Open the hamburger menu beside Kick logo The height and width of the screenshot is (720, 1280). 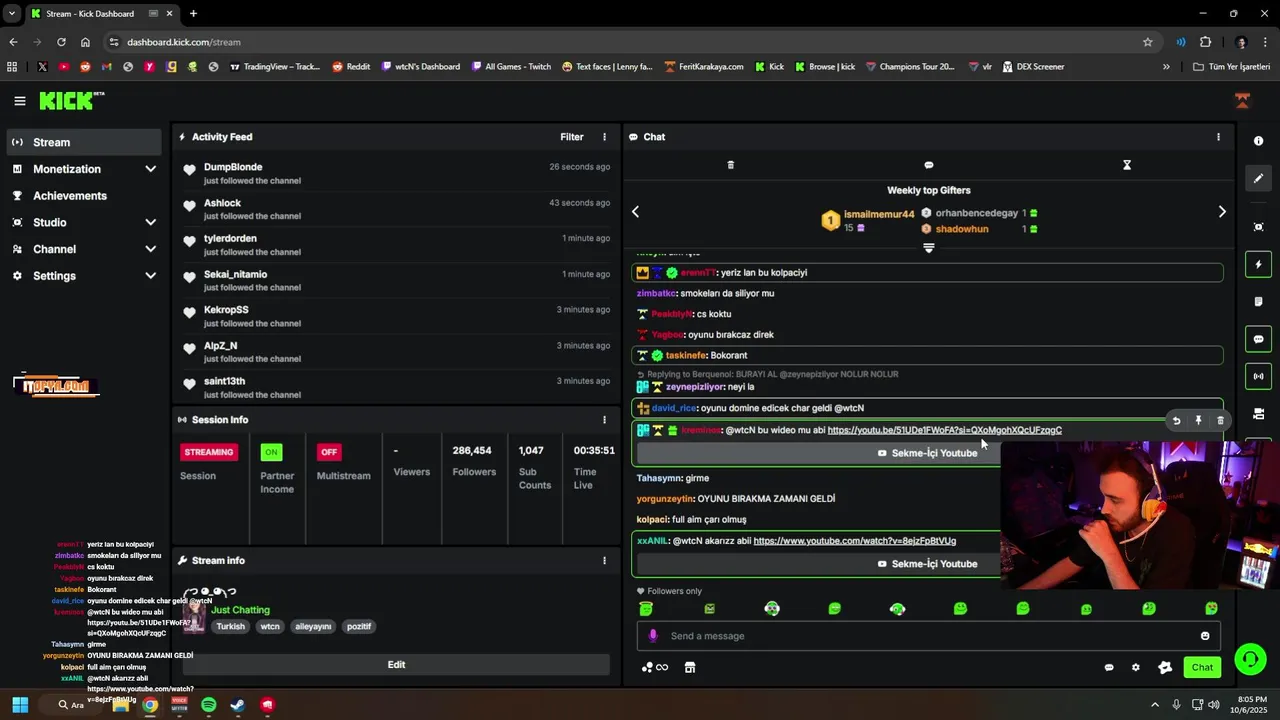(x=19, y=101)
